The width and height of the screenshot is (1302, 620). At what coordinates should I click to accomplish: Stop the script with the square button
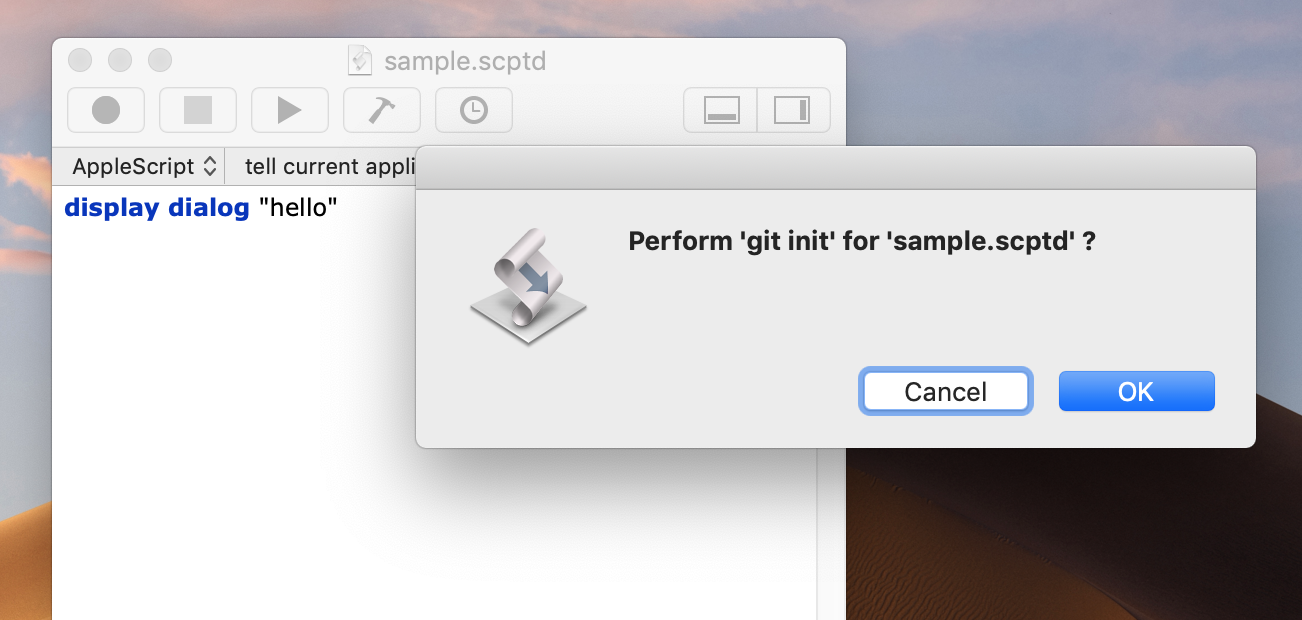pyautogui.click(x=198, y=110)
